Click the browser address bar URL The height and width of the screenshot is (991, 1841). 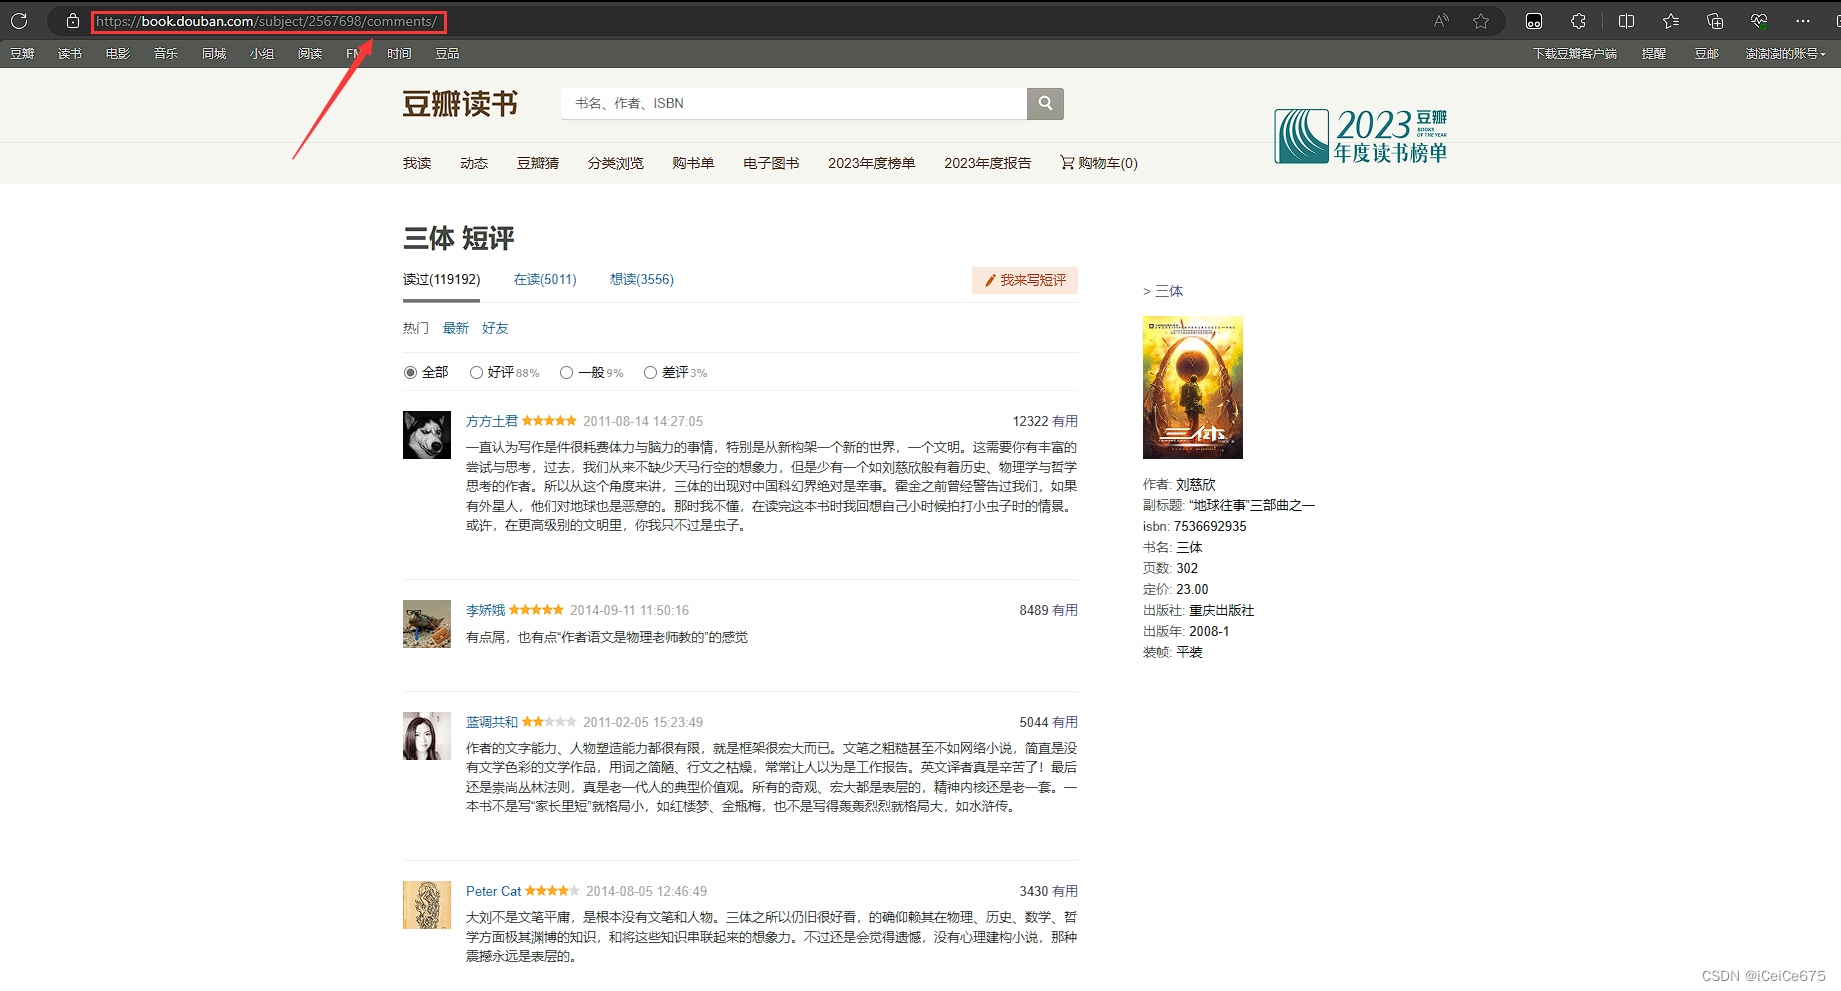[x=267, y=21]
